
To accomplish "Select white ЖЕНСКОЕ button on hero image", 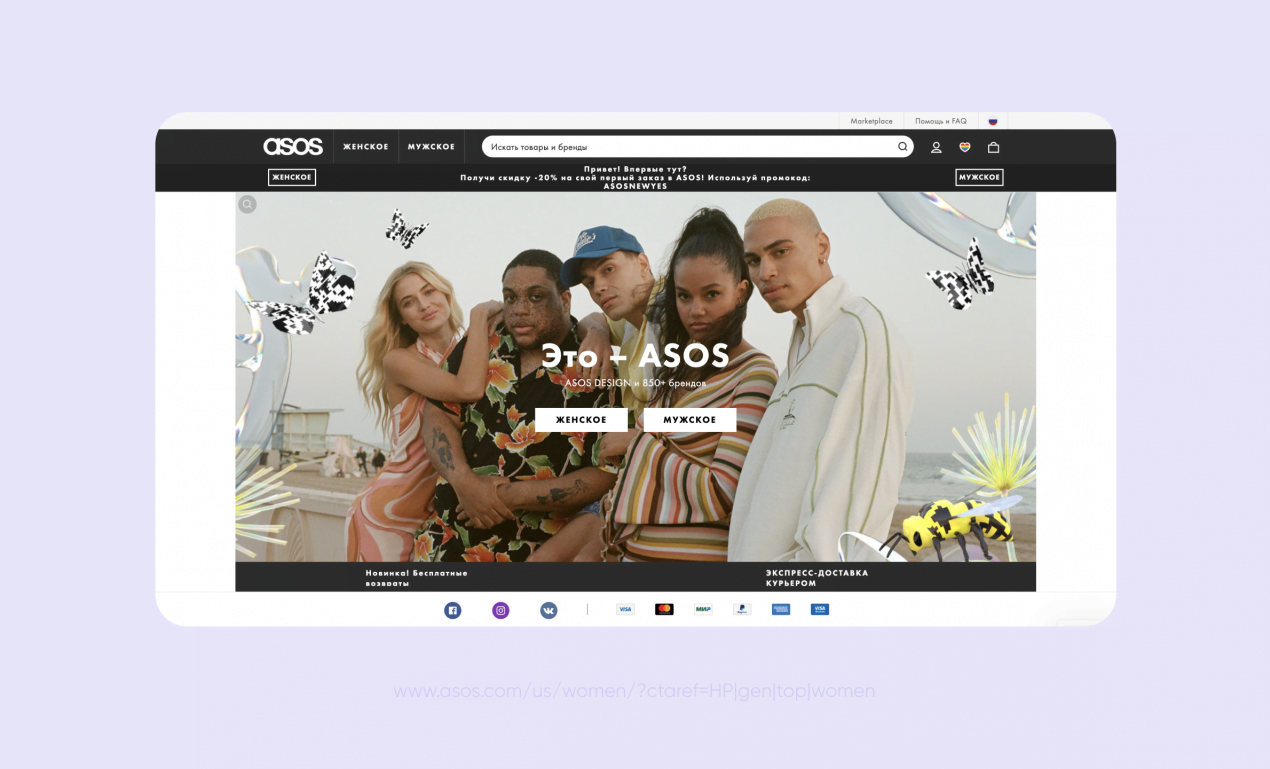I will click(581, 420).
